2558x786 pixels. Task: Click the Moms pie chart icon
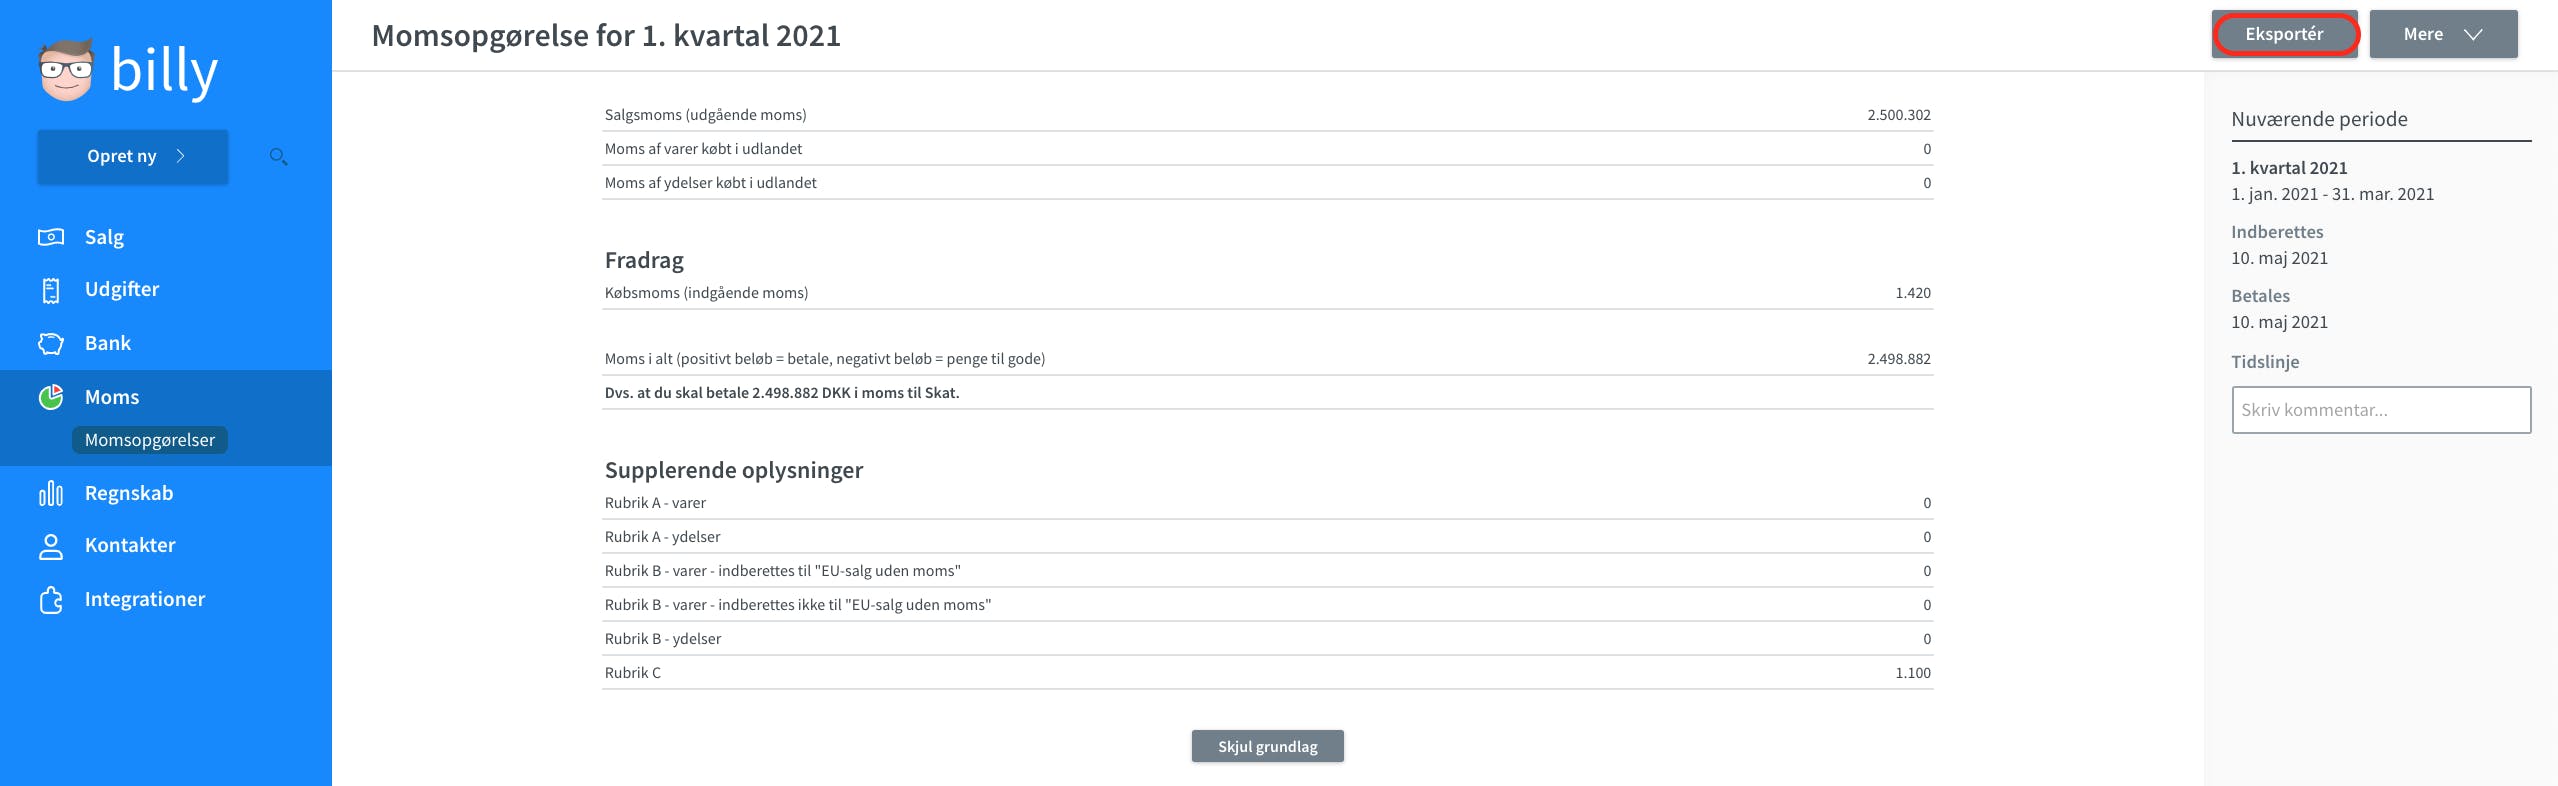51,397
